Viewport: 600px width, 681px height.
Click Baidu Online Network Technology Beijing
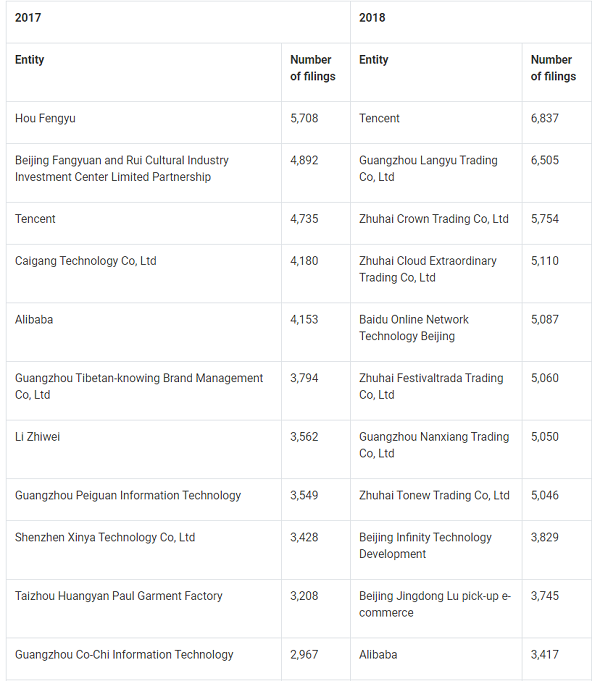coord(414,328)
